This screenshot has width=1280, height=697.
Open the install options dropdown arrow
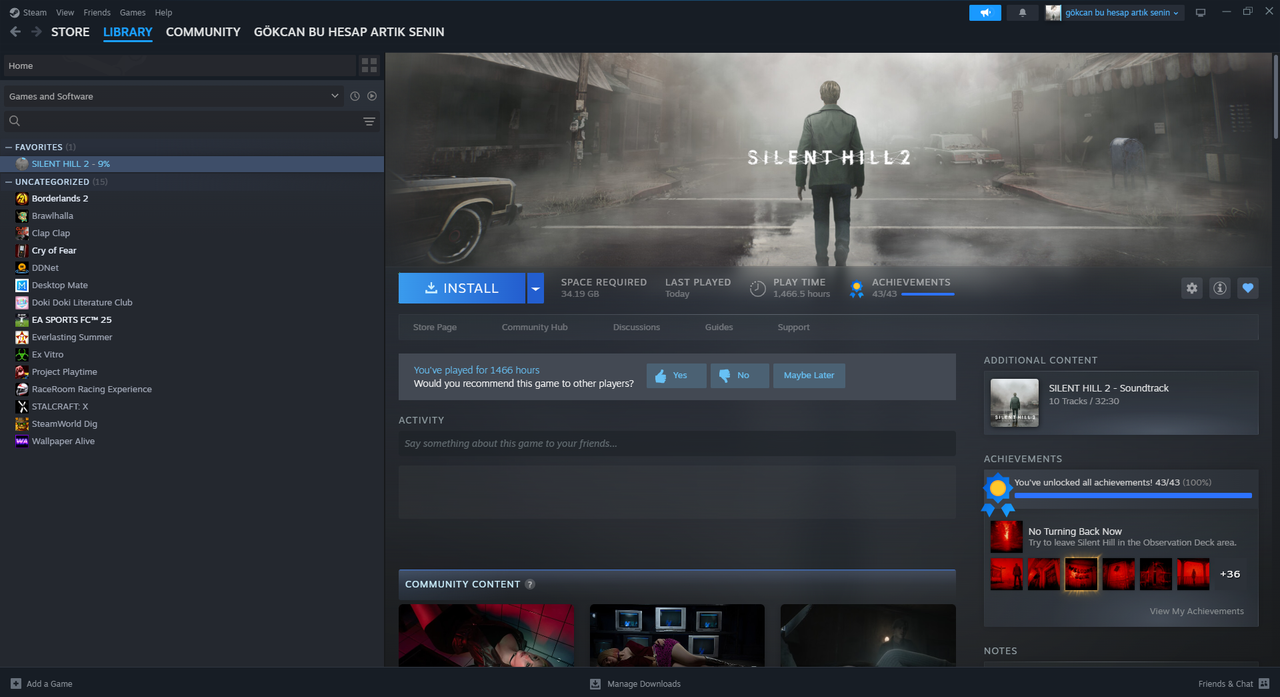coord(535,288)
